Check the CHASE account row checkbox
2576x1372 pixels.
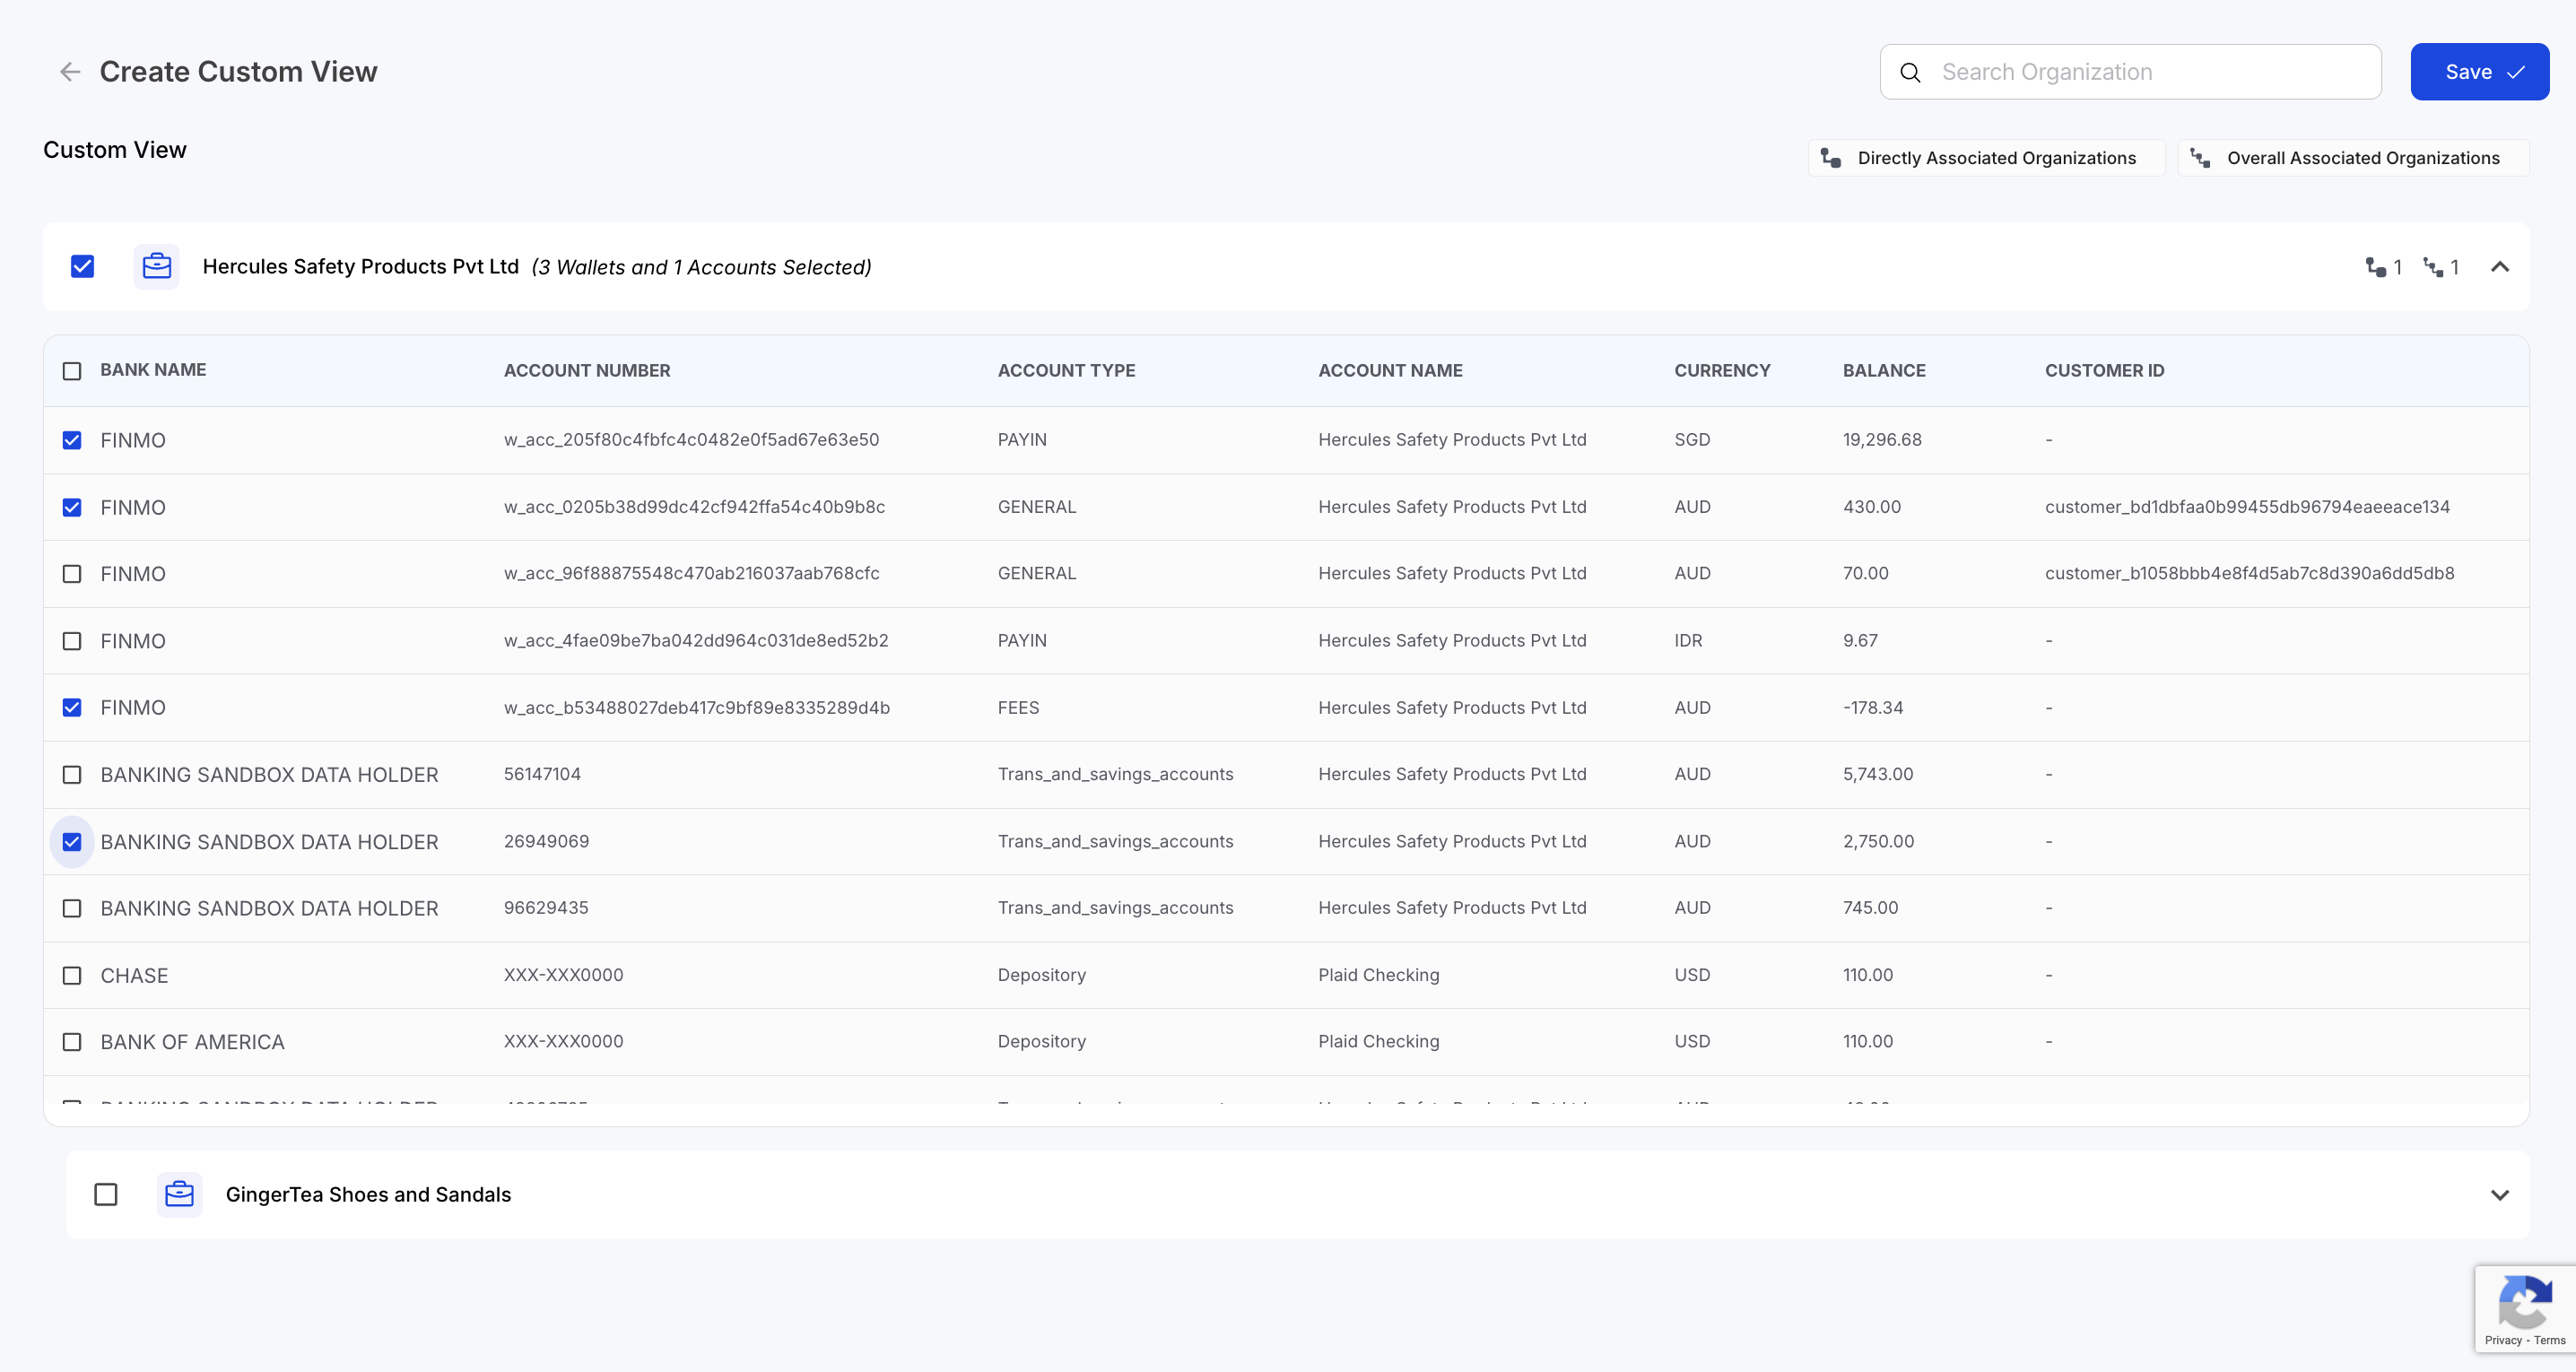(72, 975)
